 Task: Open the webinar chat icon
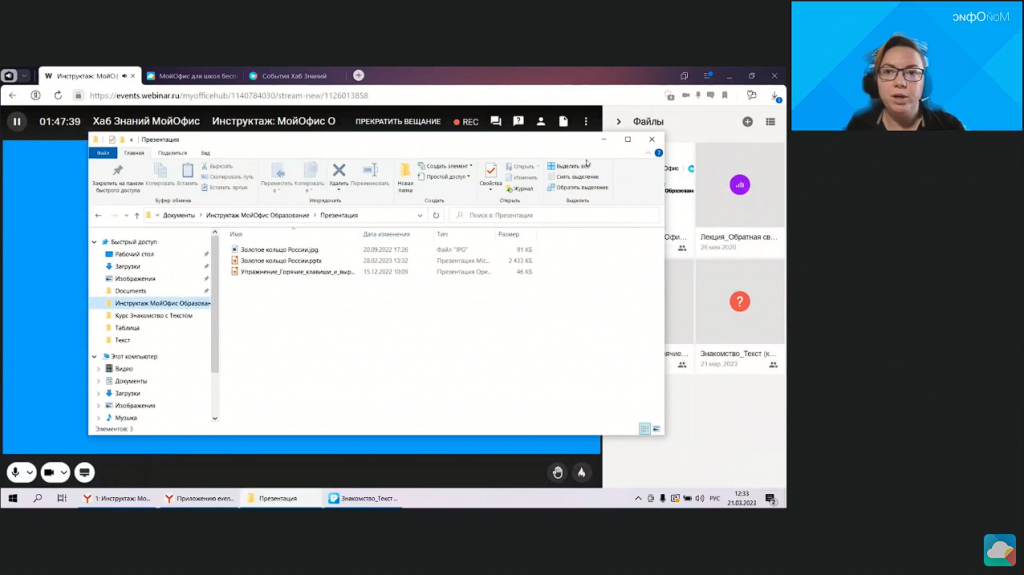496,122
